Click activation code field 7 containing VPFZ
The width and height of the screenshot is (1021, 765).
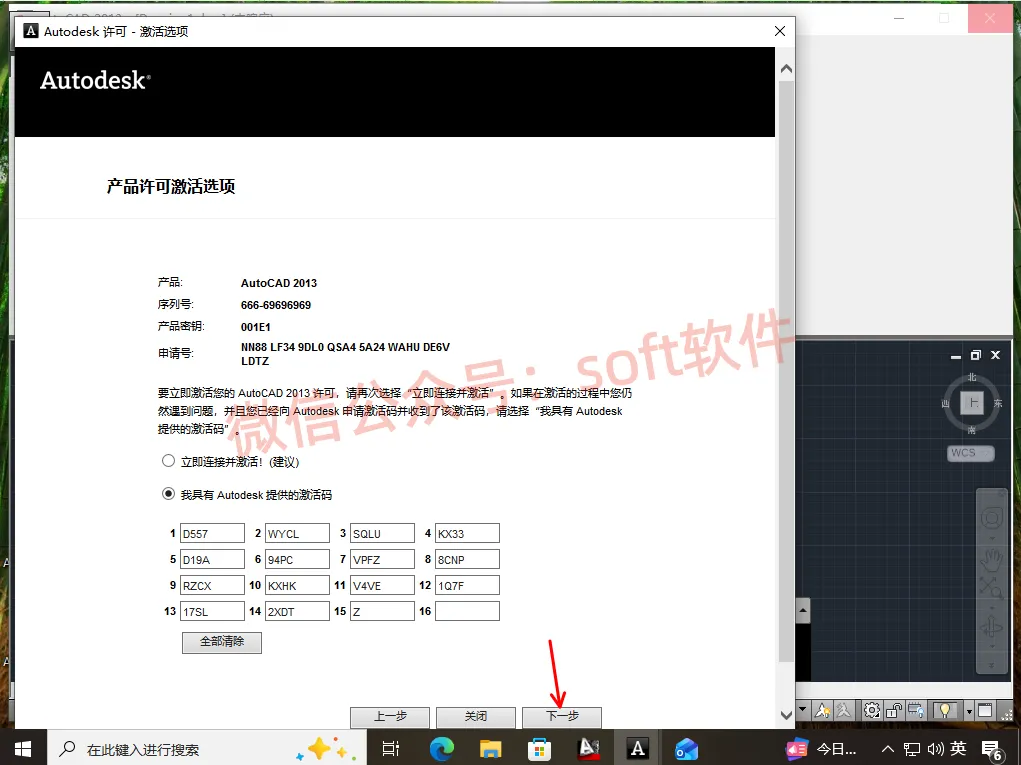point(382,559)
